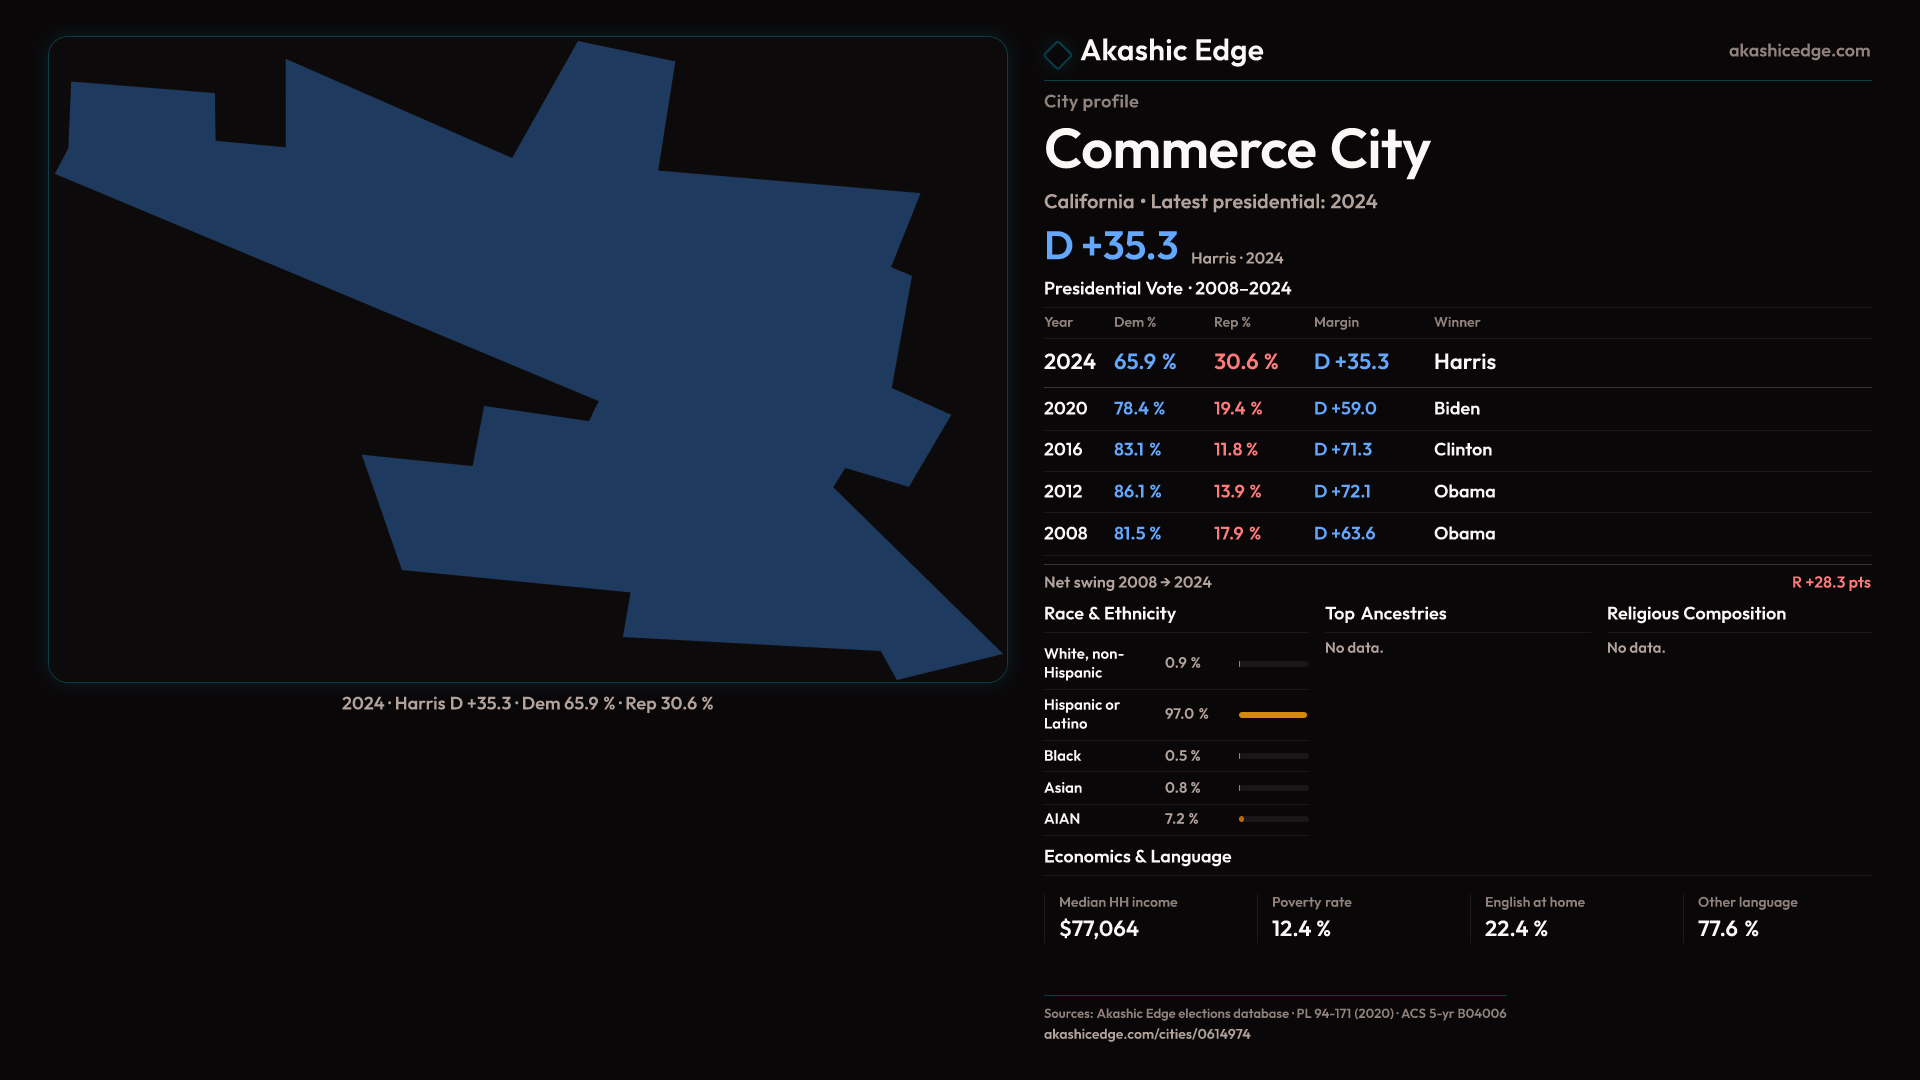Click the Margin column header

tap(1336, 323)
